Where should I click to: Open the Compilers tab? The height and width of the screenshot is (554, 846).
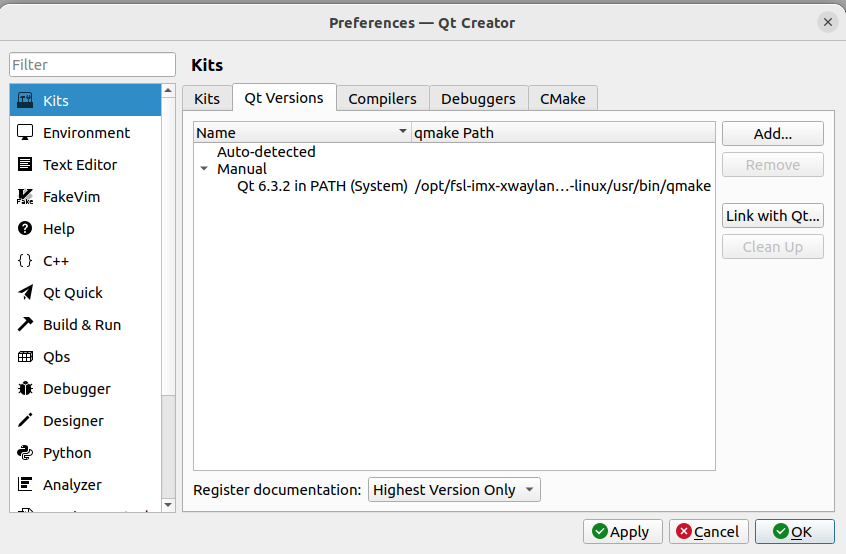pyautogui.click(x=383, y=99)
